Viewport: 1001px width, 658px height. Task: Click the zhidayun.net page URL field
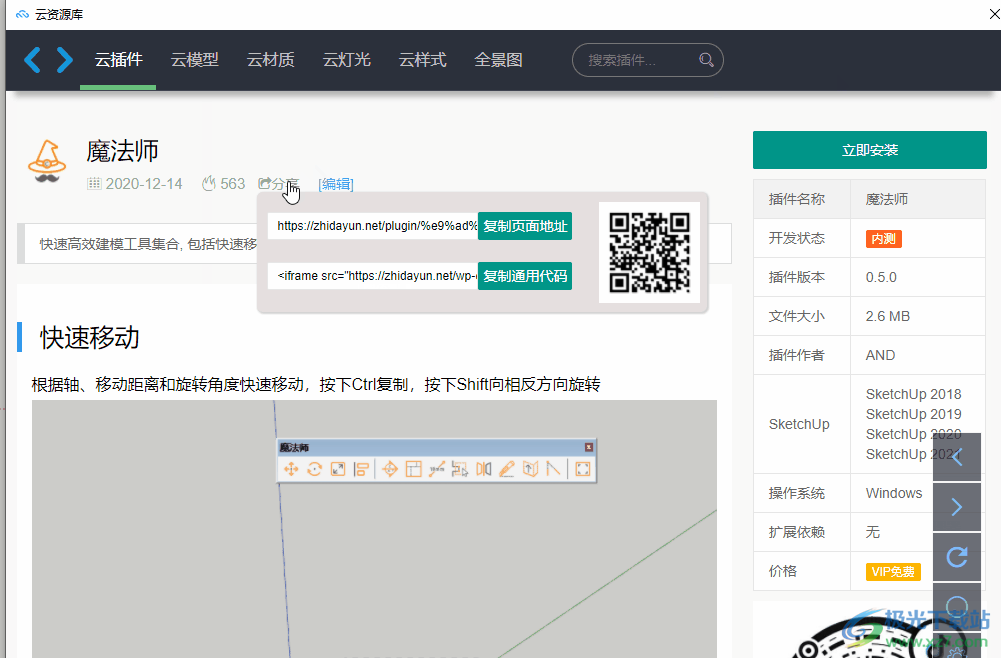[x=373, y=226]
